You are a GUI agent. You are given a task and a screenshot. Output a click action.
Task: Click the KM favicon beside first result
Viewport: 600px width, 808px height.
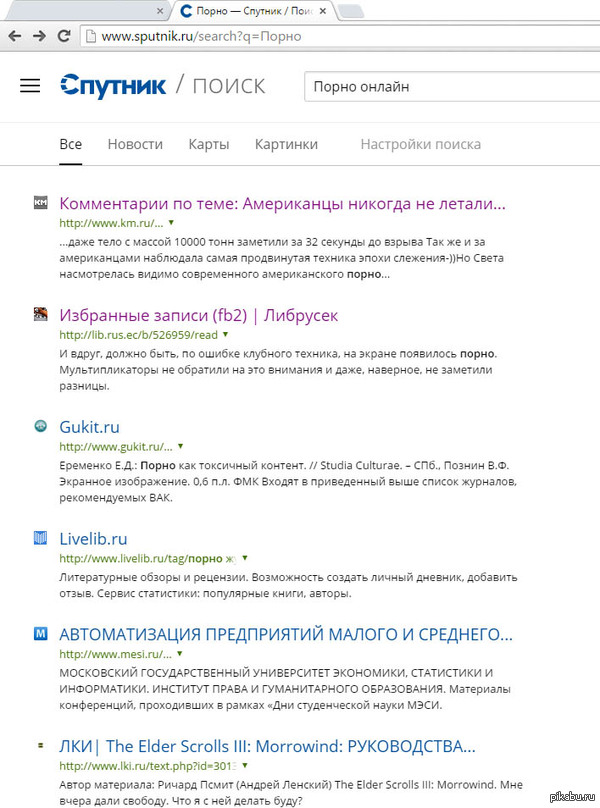tap(40, 203)
